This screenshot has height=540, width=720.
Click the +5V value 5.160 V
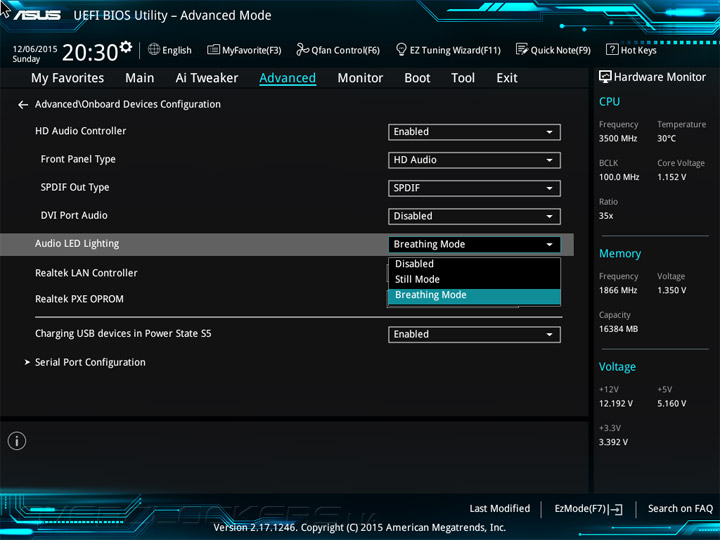[672, 403]
